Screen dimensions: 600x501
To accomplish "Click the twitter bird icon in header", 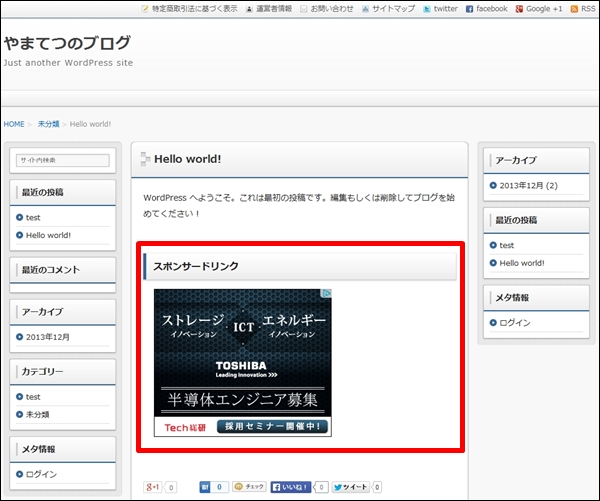I will coord(427,9).
